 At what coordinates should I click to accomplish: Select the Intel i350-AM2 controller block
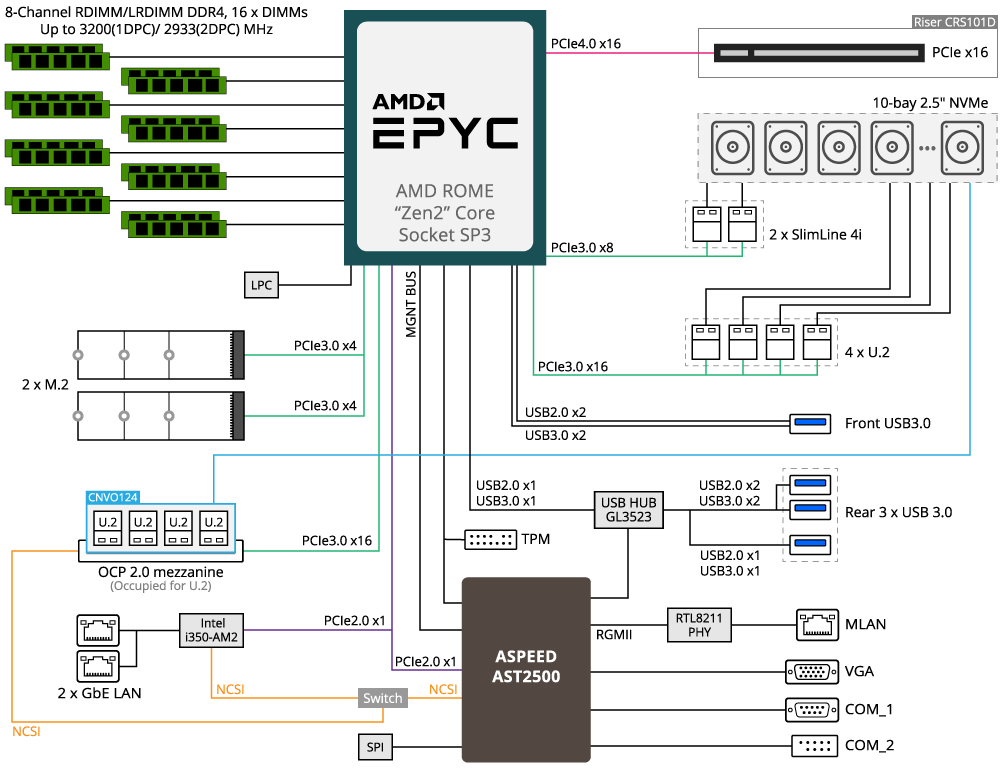point(211,630)
